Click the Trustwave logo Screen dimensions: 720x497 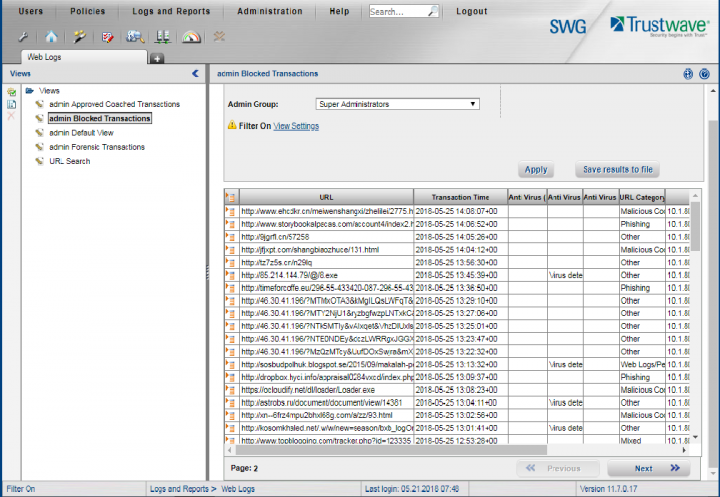click(659, 26)
